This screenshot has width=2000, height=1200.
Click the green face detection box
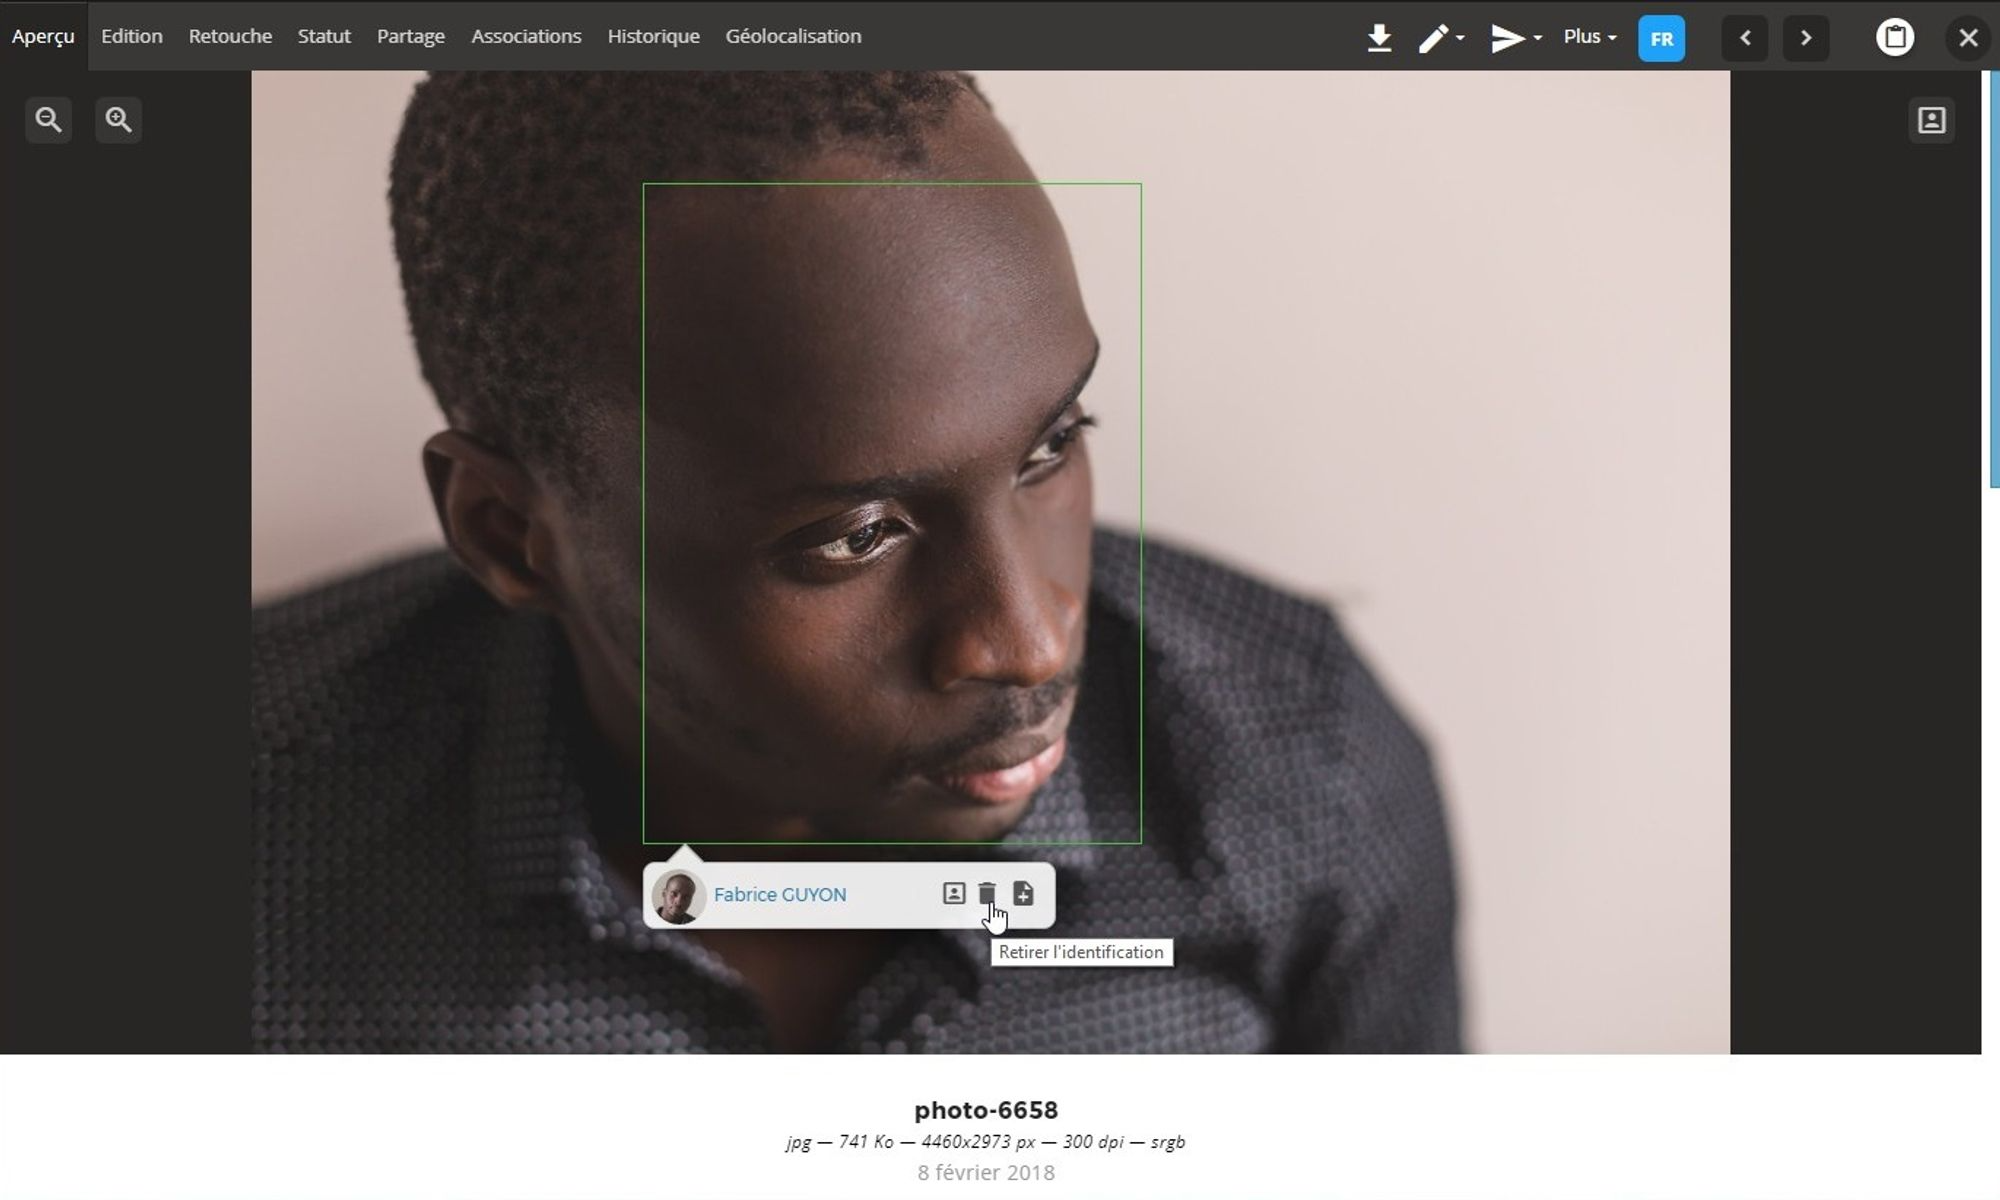pos(892,513)
